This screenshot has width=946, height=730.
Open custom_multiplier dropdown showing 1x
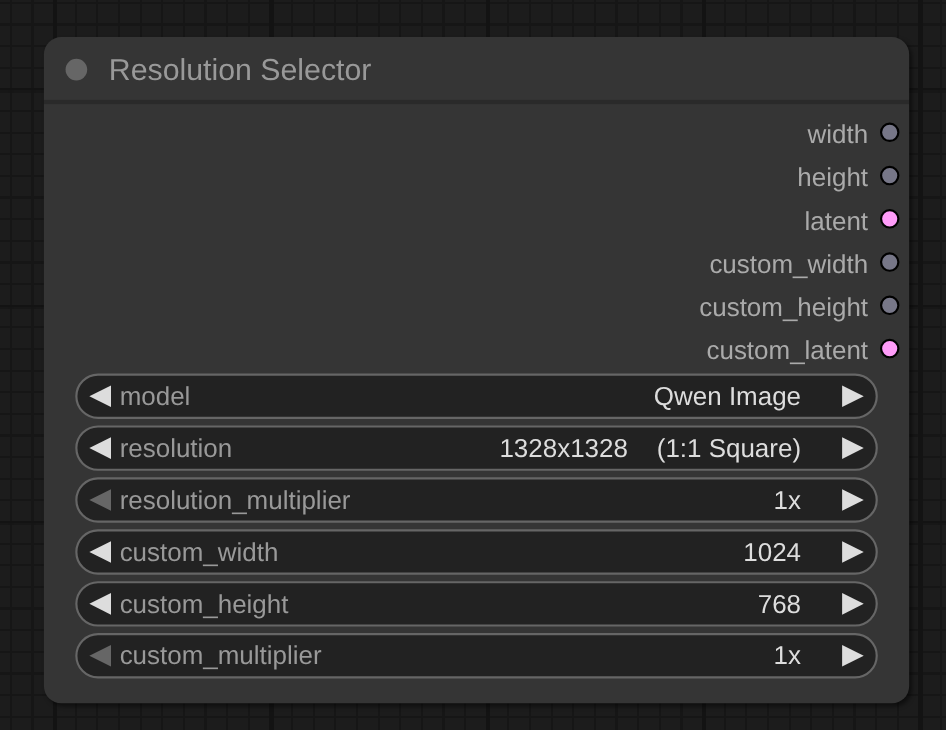[x=476, y=656]
